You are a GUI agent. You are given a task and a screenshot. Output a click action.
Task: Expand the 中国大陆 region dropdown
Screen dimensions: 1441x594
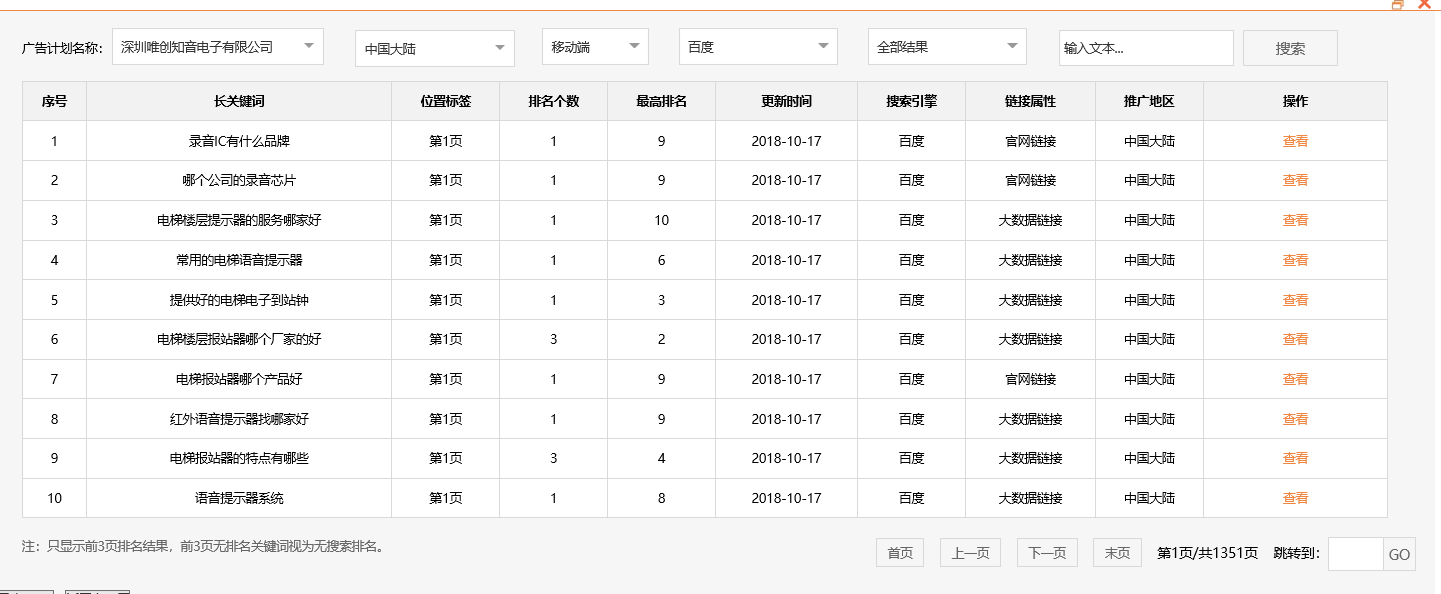pyautogui.click(x=434, y=49)
